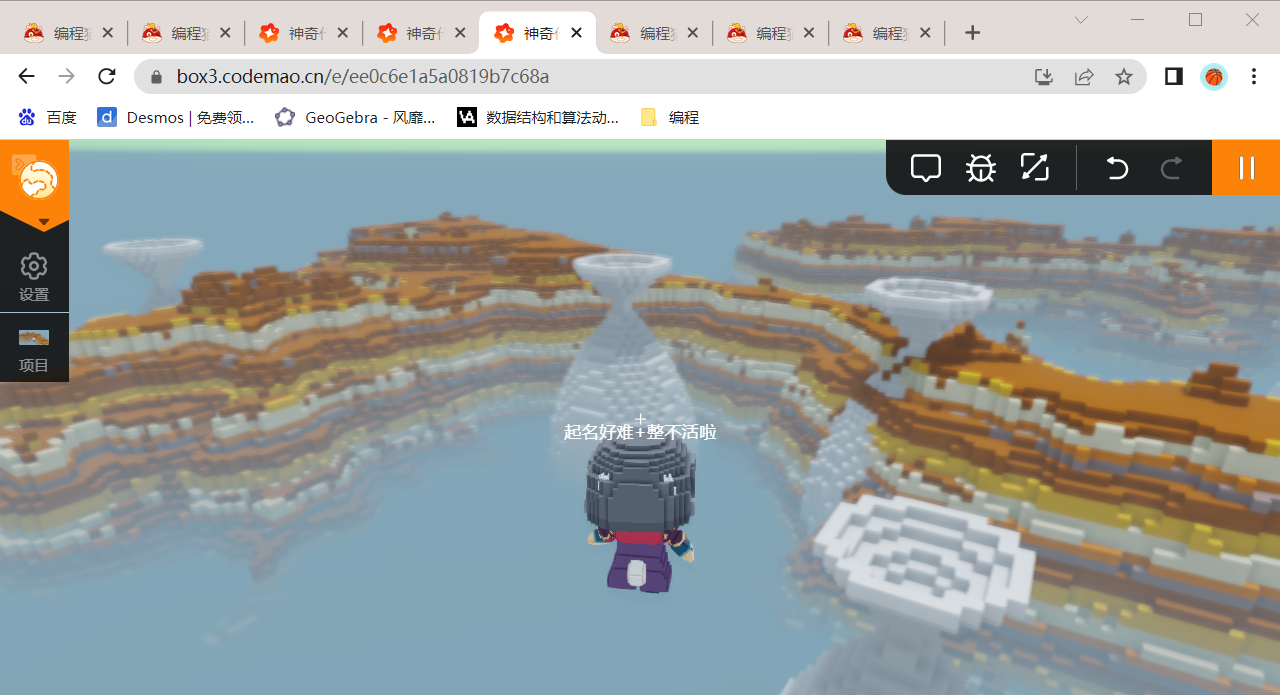Open the browser side panel icon
This screenshot has width=1280, height=695.
1174,77
